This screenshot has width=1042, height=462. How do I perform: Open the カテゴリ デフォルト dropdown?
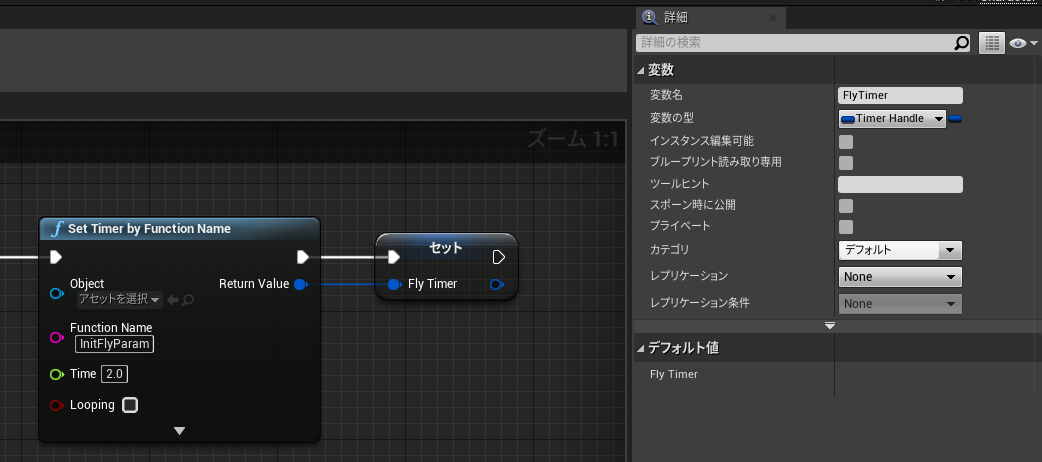coord(900,251)
